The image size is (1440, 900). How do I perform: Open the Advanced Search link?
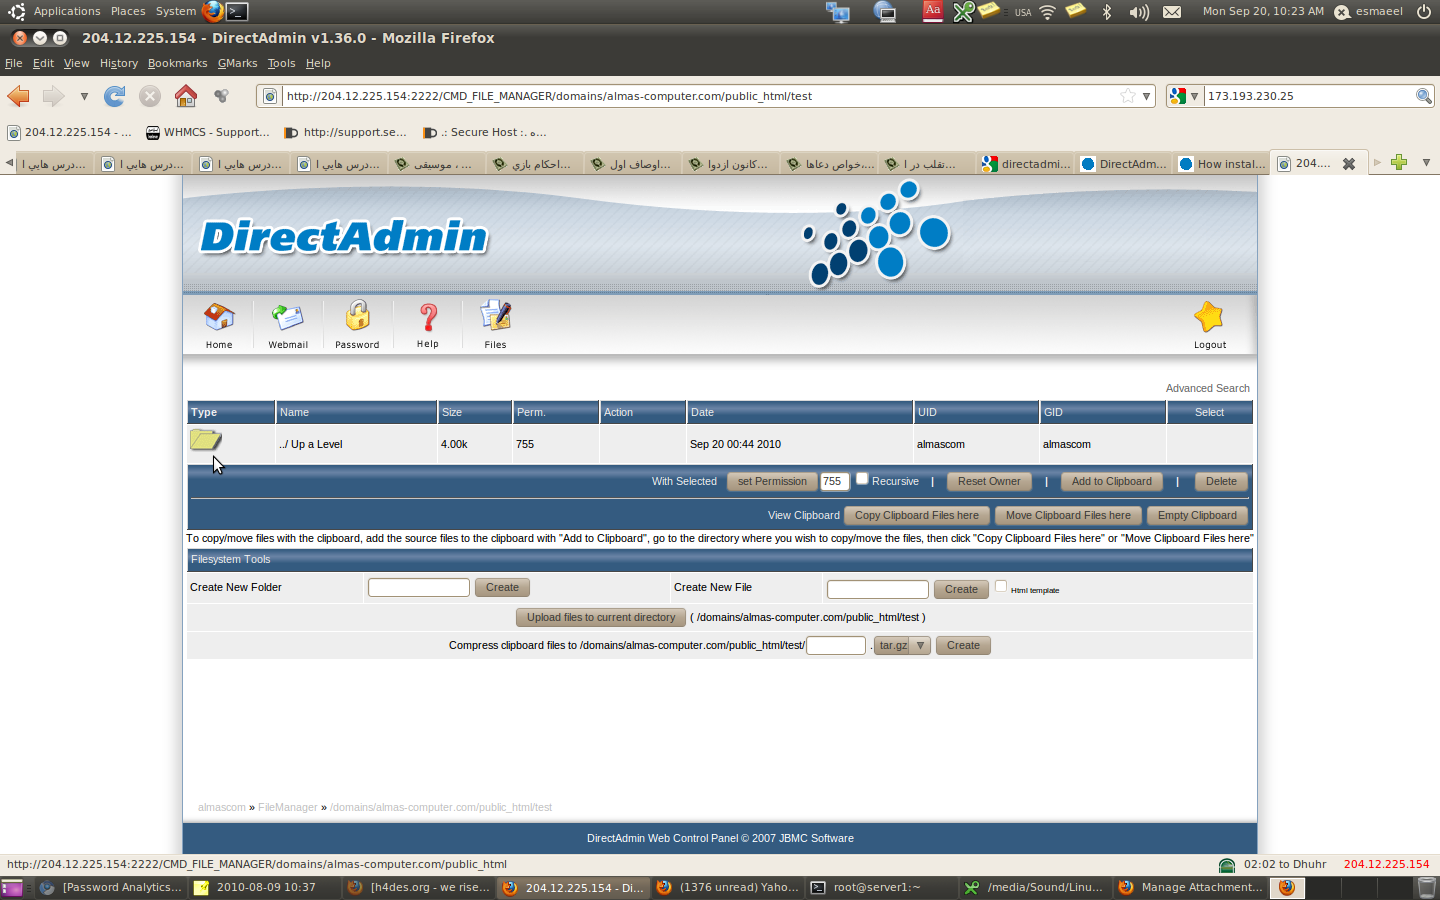point(1207,388)
